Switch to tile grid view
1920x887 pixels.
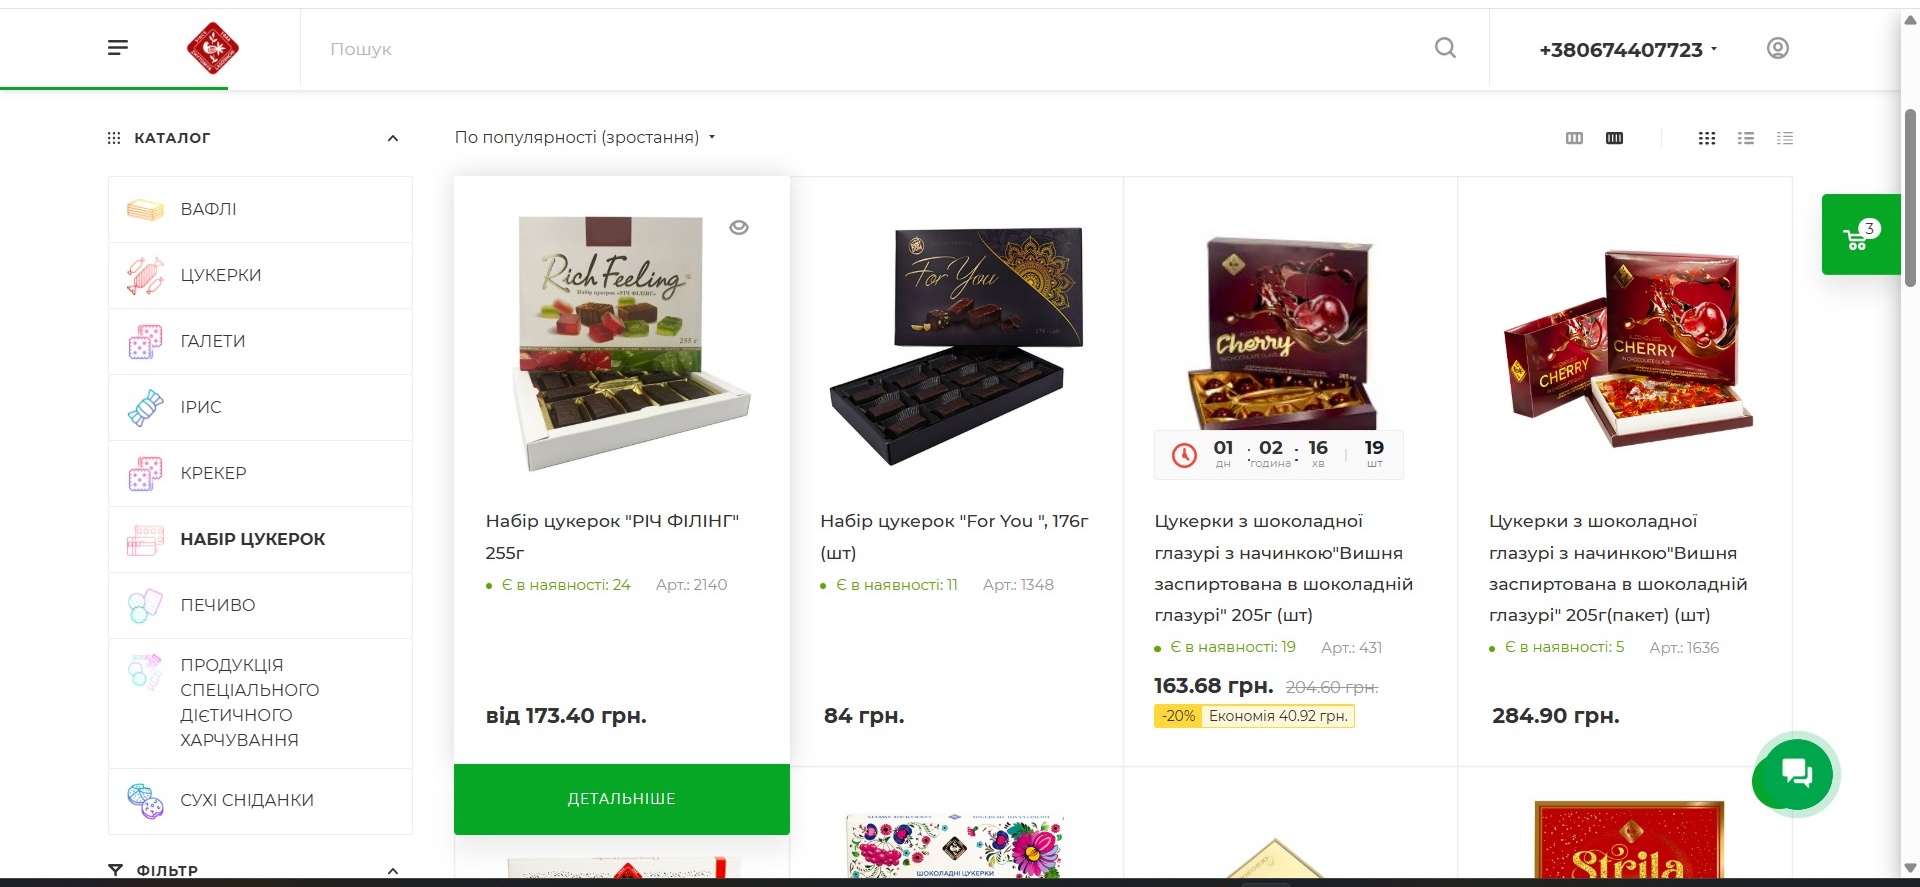(1707, 138)
